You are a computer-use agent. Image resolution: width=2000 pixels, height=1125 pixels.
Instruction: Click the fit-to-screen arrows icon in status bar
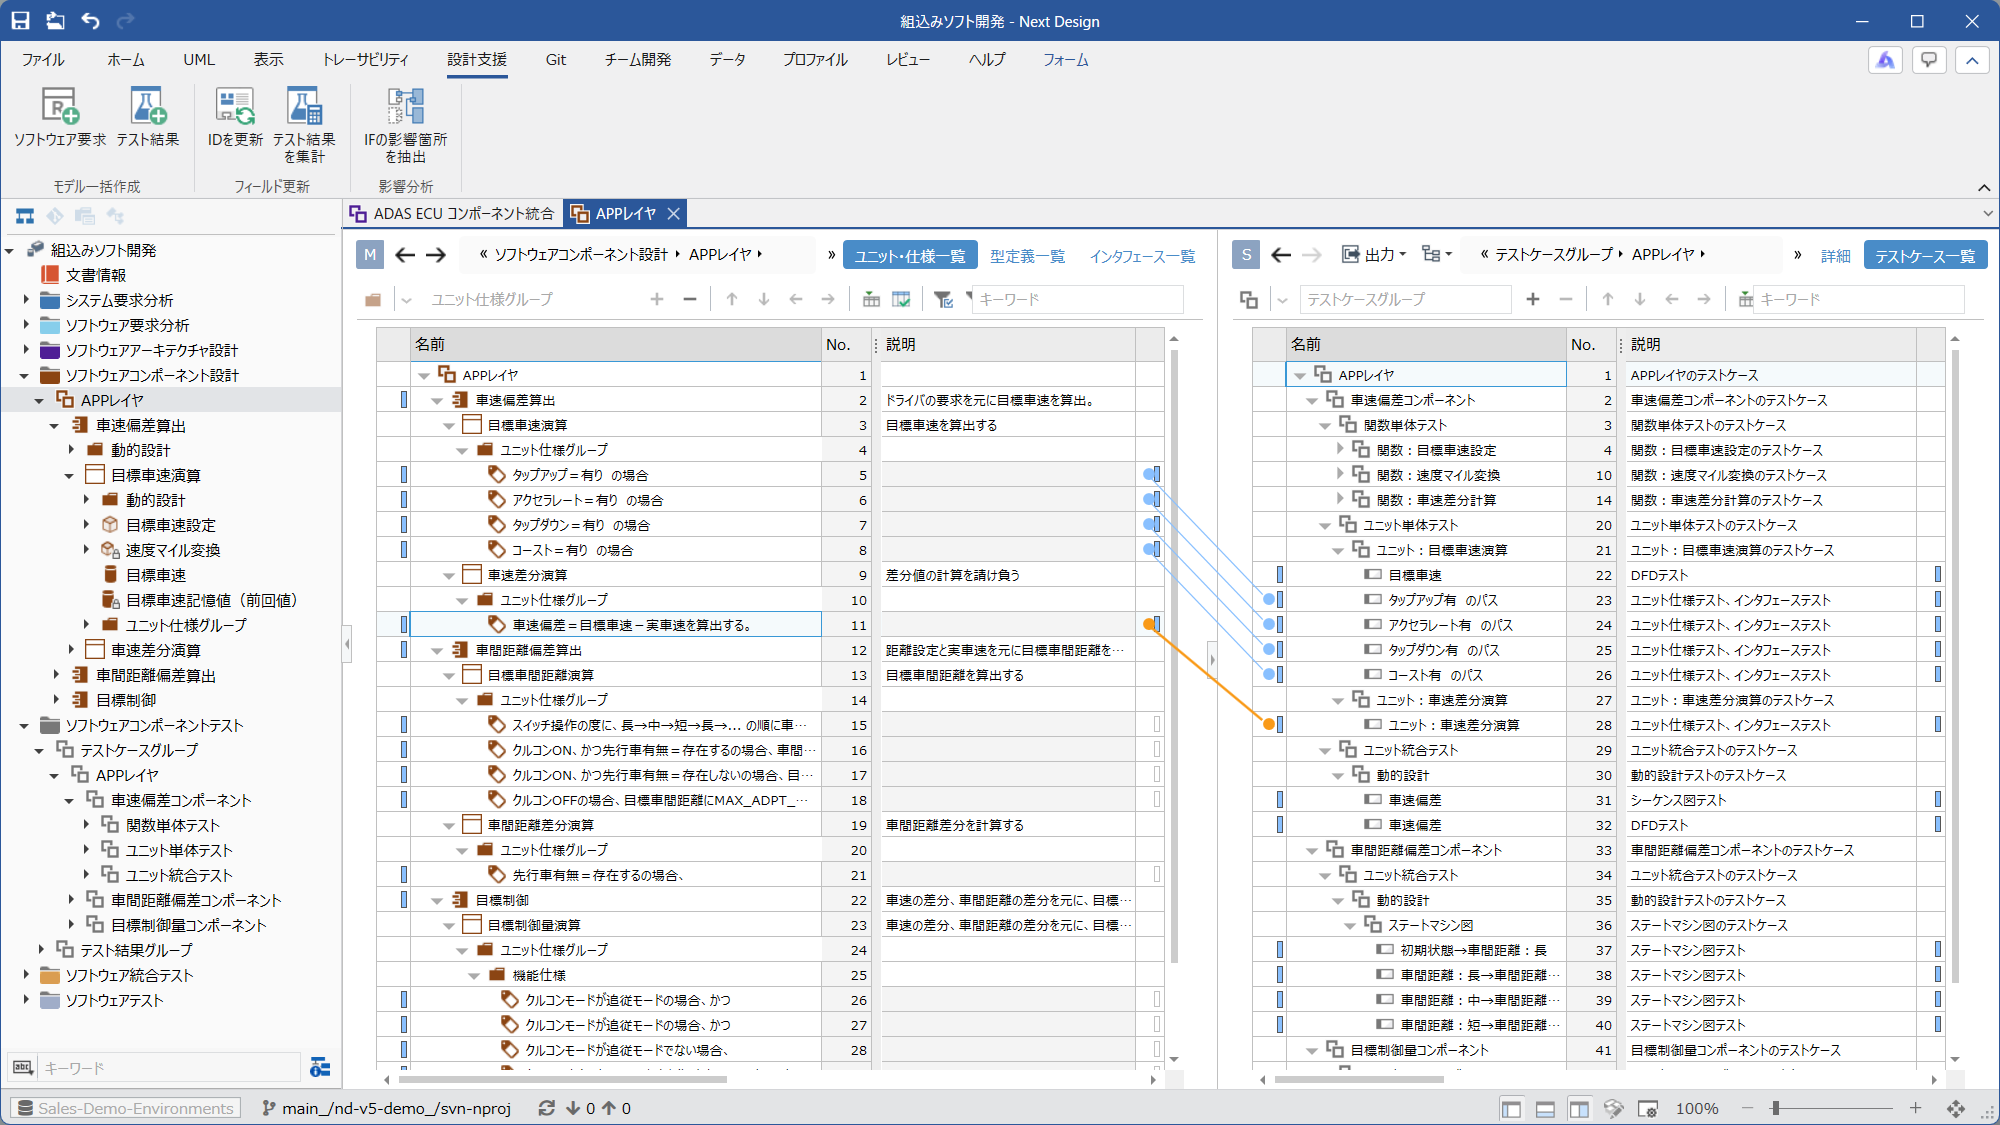(1956, 1108)
